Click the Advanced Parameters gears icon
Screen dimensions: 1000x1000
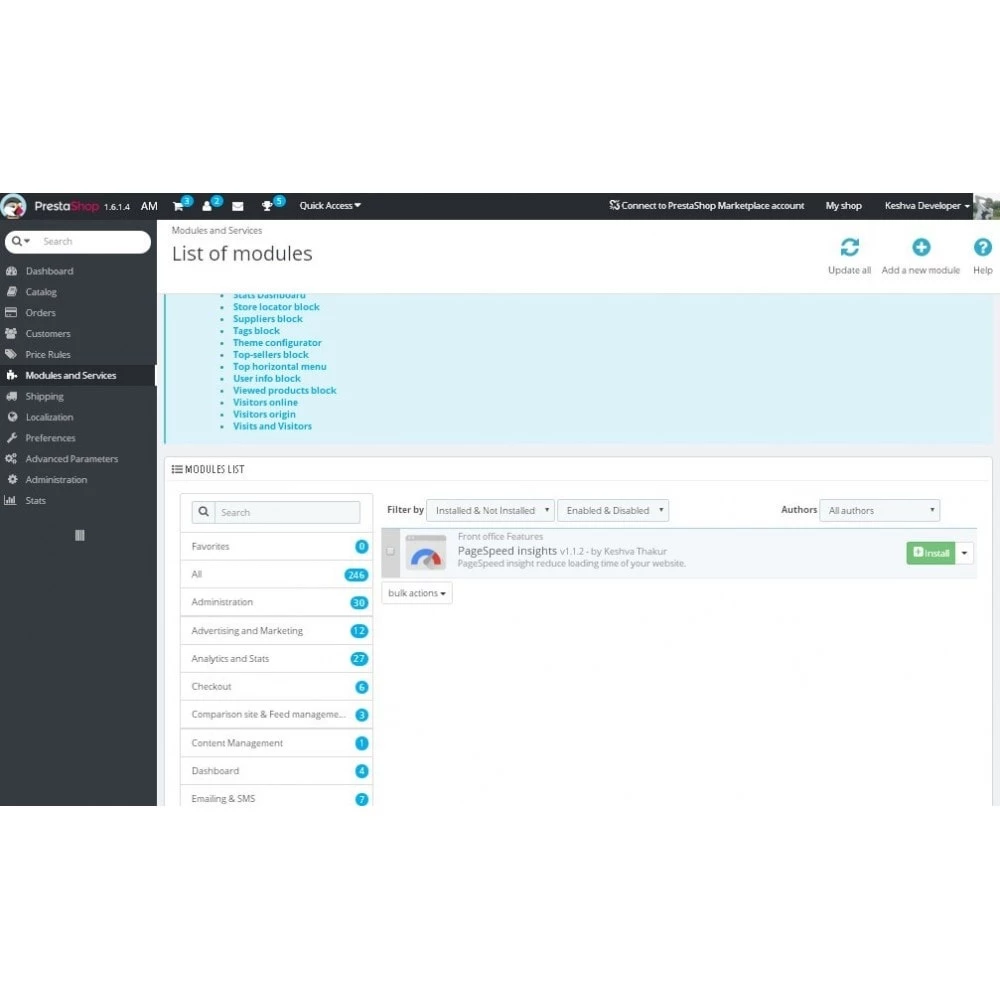pyautogui.click(x=11, y=459)
